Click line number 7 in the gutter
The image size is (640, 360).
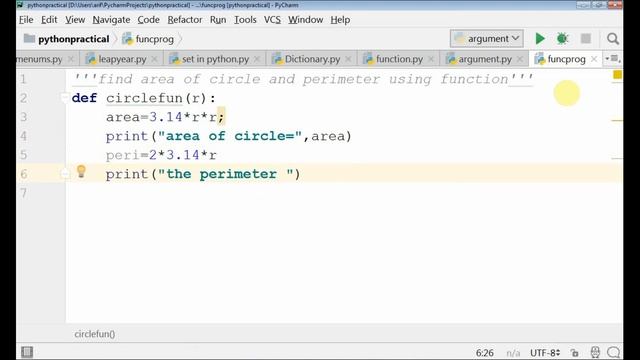(x=23, y=193)
